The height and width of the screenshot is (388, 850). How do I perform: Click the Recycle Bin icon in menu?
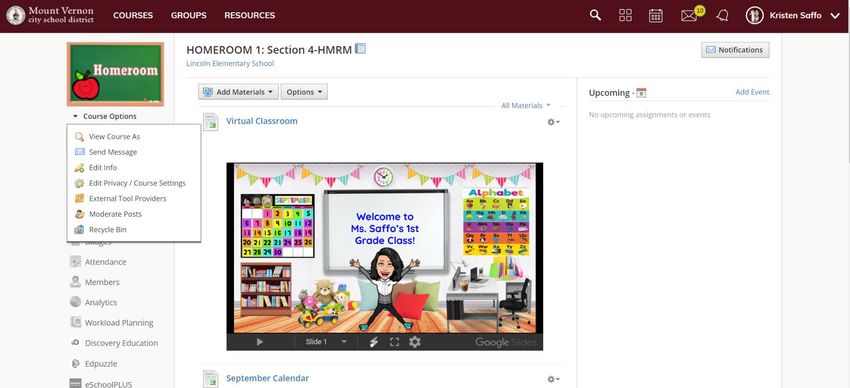[x=79, y=230]
